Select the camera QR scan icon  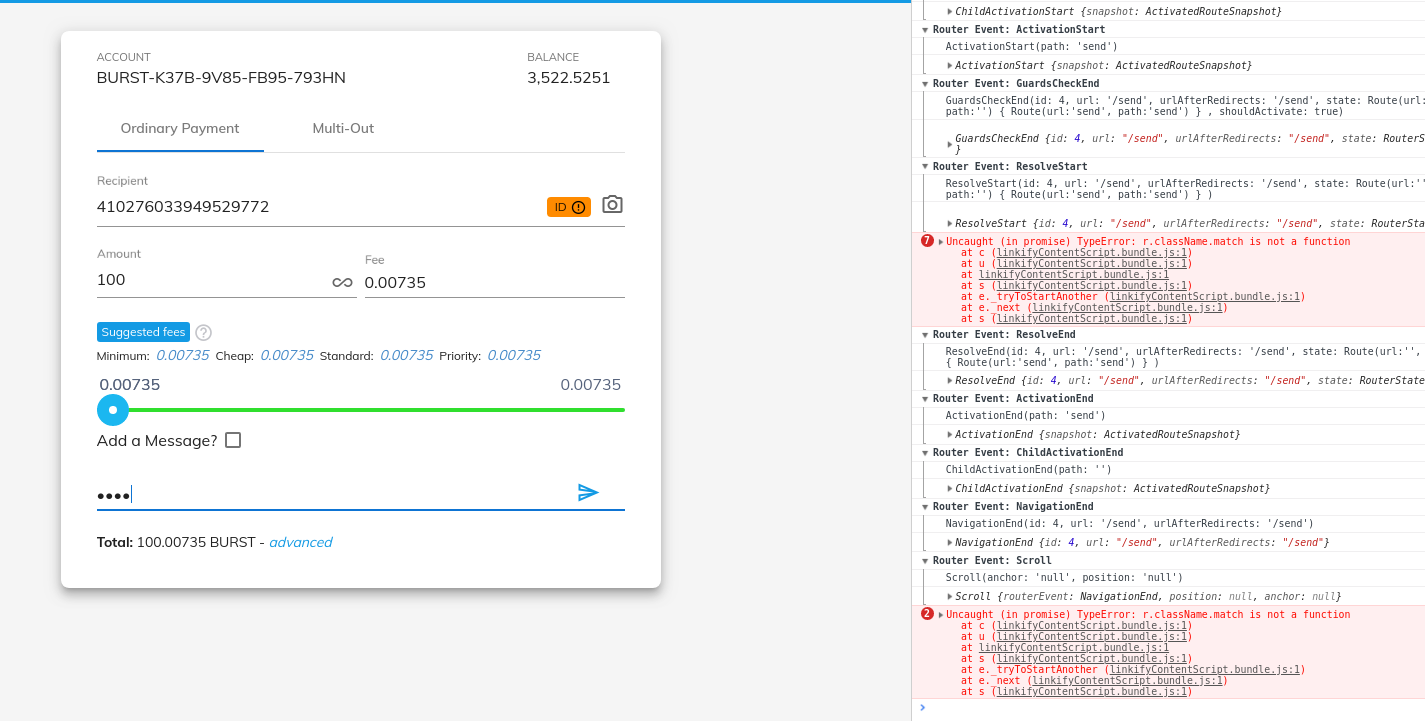(611, 205)
